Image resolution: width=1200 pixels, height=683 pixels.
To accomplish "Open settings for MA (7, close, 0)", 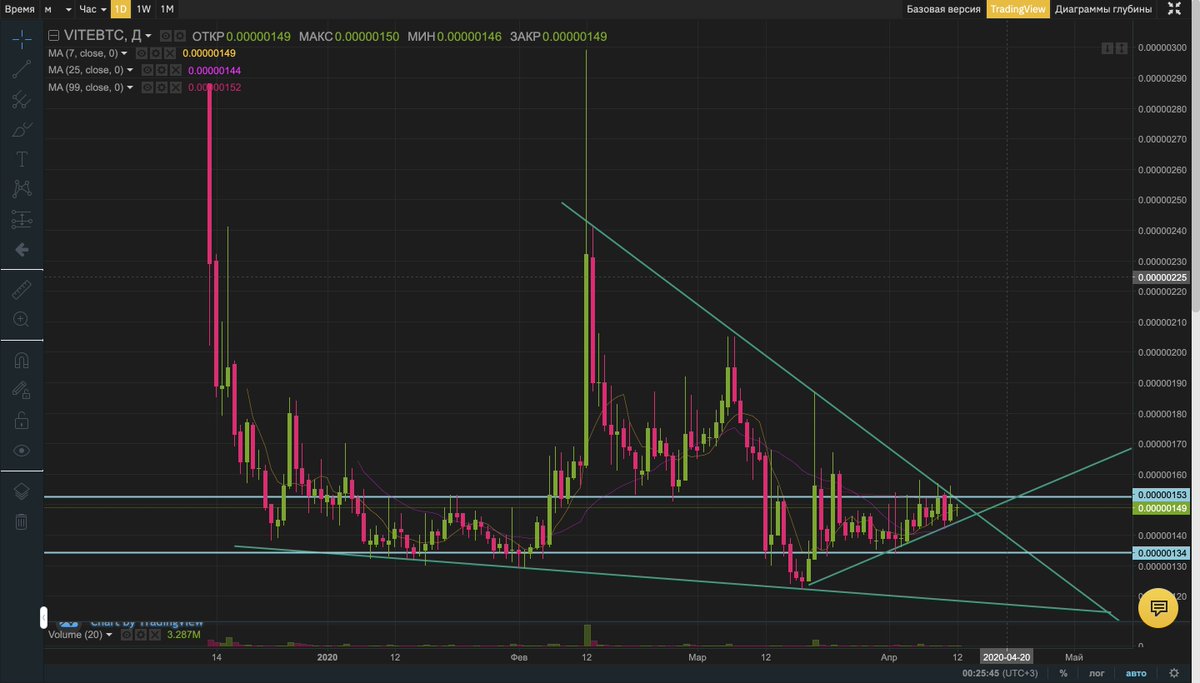I will [x=156, y=53].
